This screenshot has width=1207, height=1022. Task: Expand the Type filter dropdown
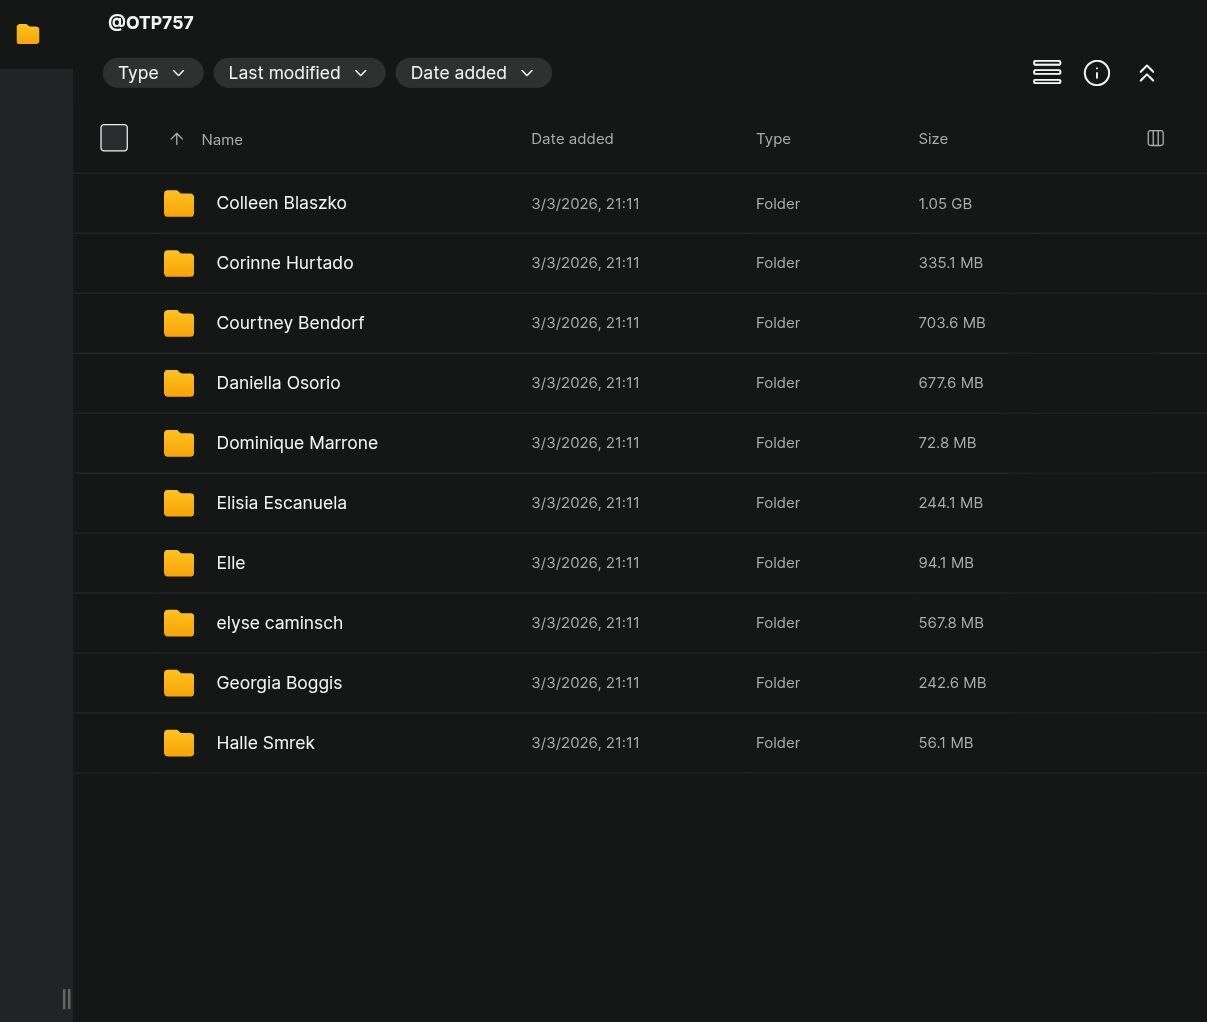point(152,73)
